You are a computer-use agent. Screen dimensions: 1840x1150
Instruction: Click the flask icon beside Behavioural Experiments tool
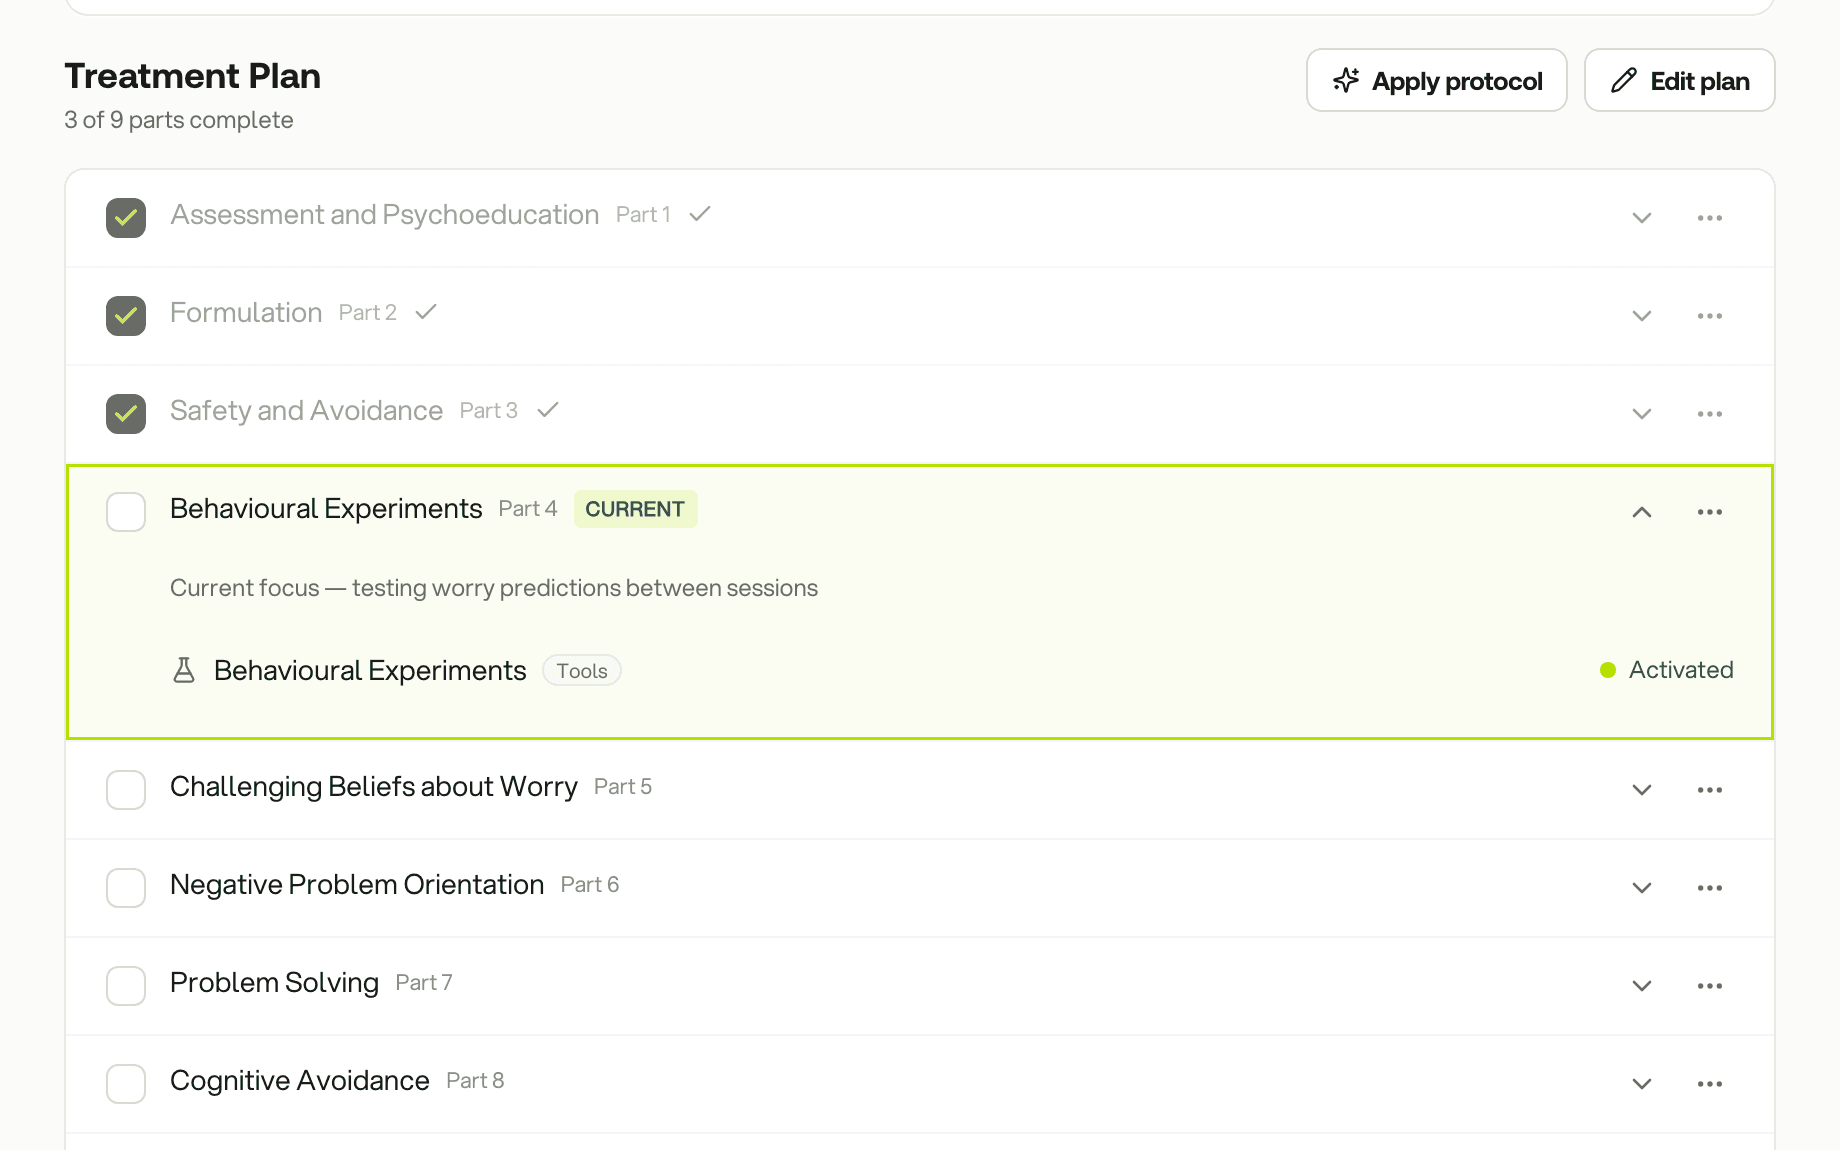184,670
